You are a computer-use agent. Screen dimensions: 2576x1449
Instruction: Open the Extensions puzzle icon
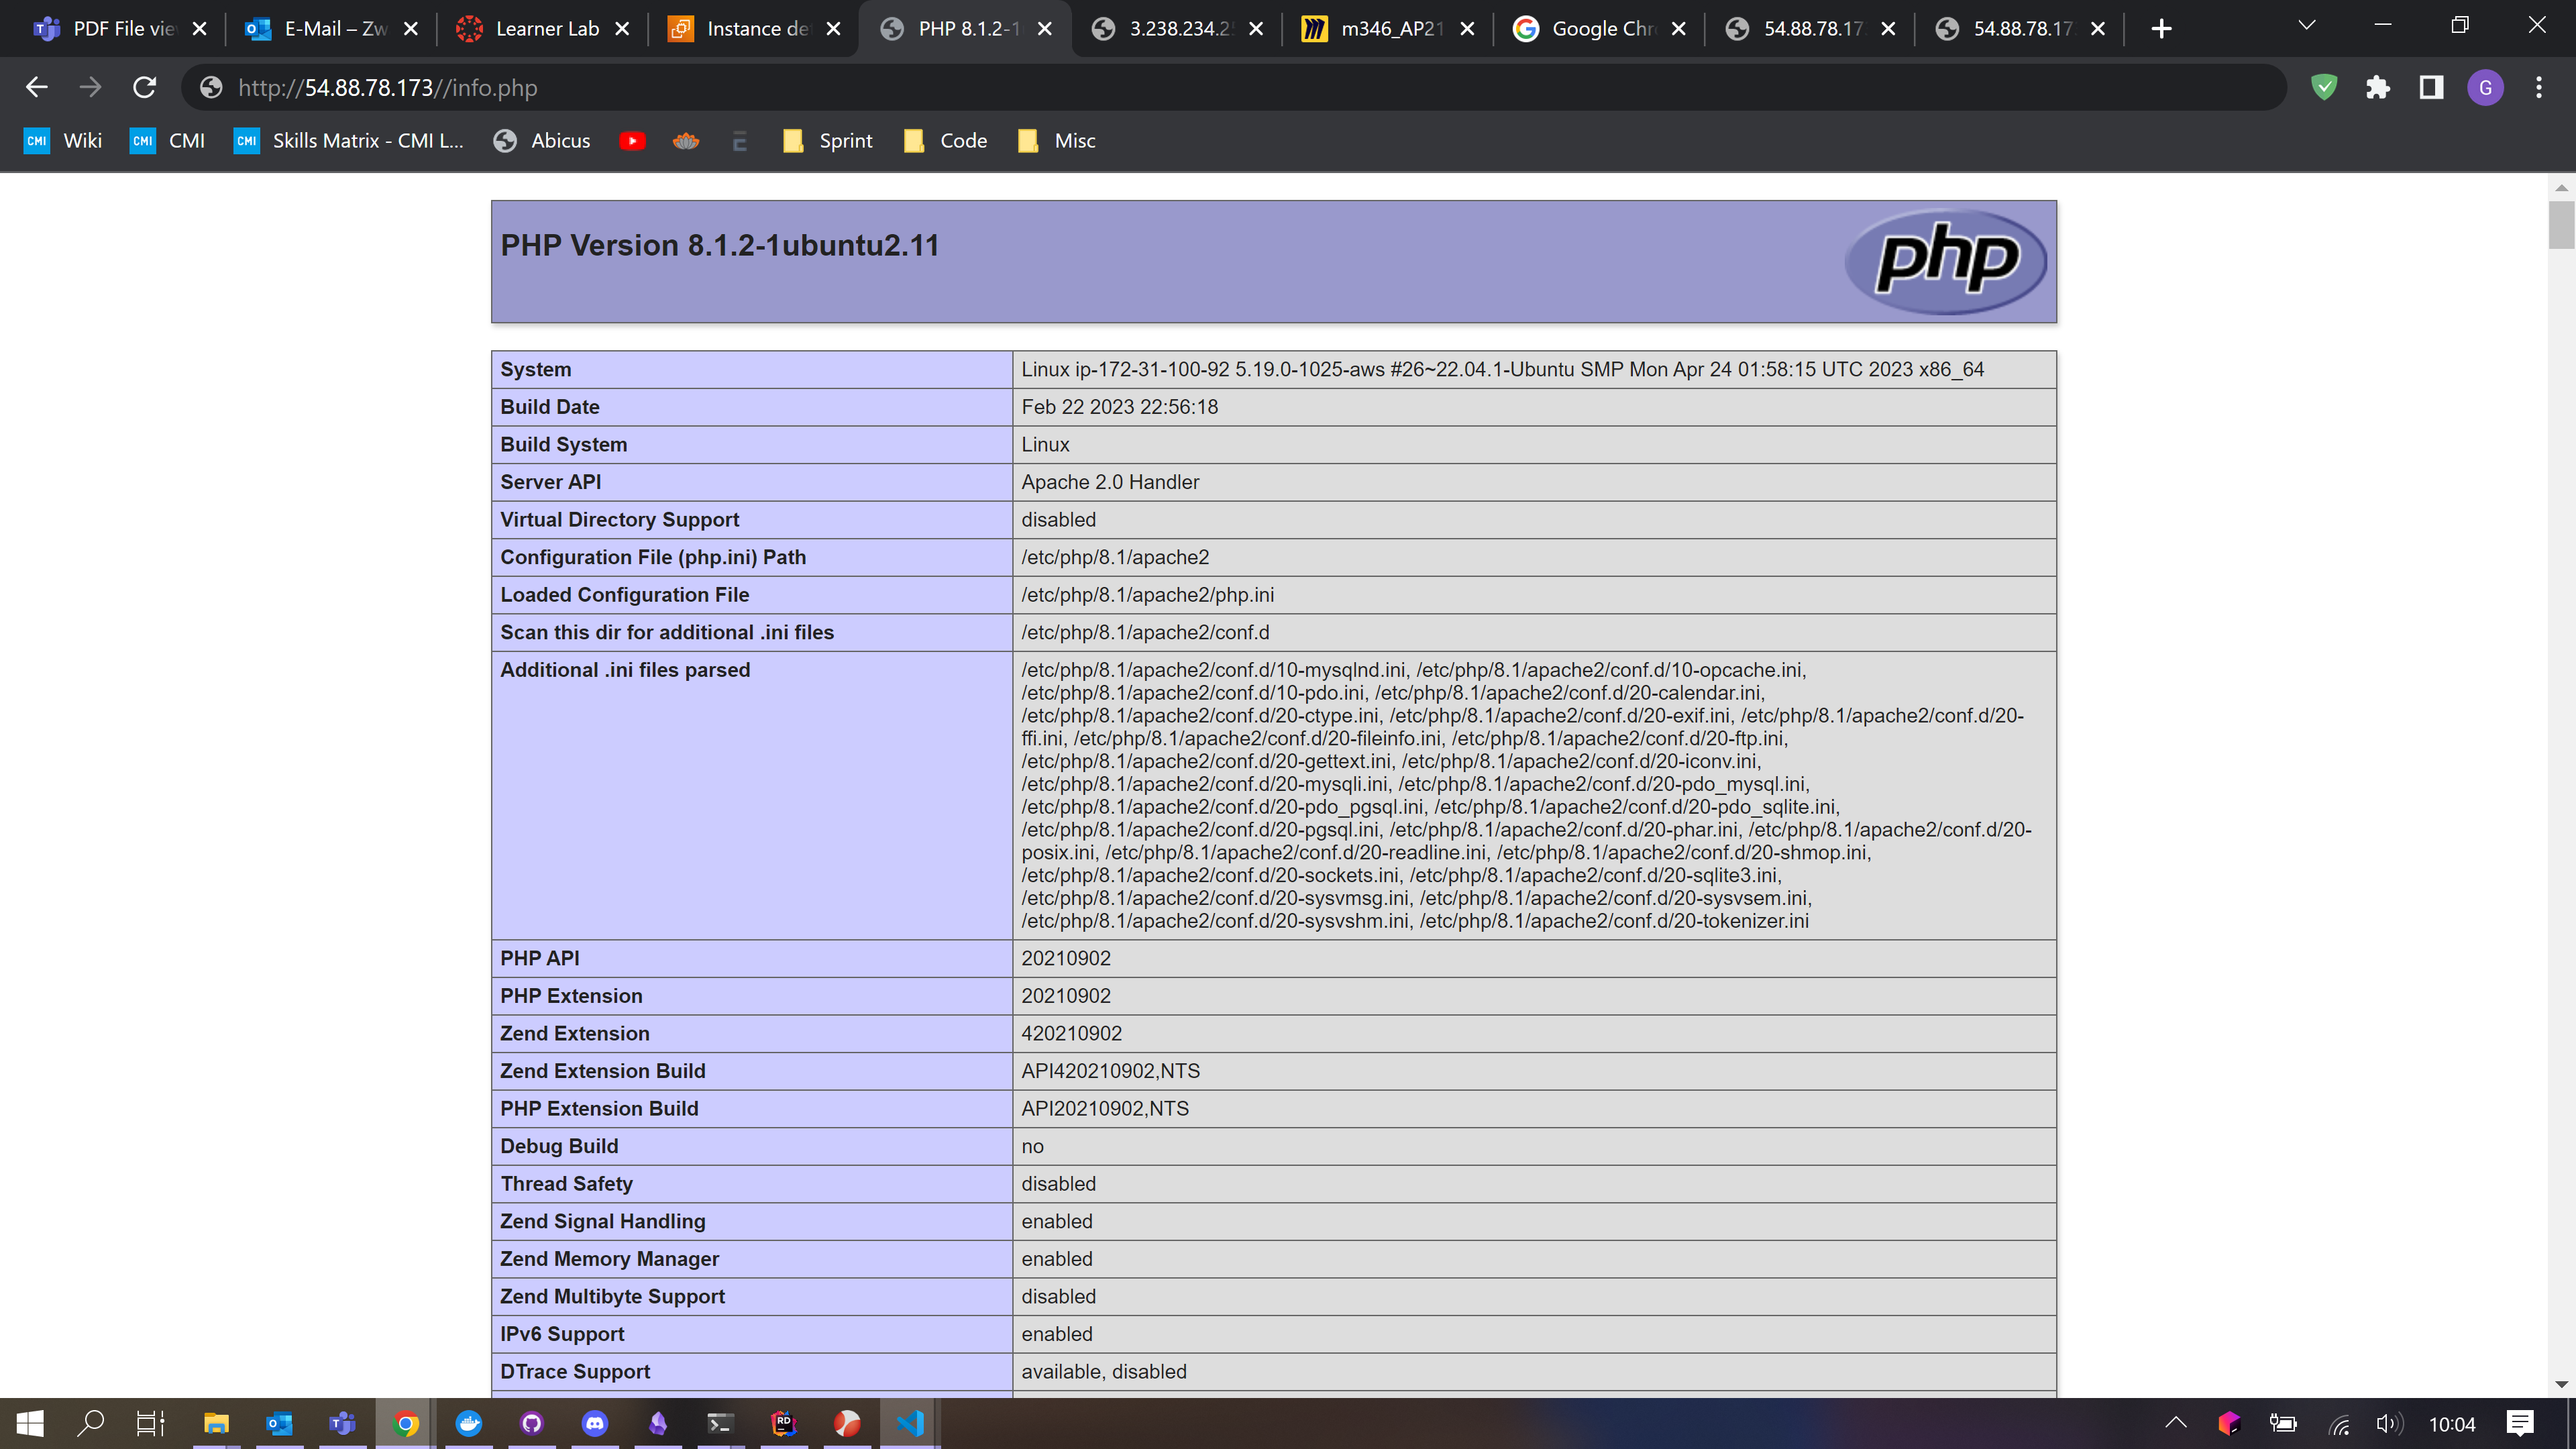pos(2377,88)
